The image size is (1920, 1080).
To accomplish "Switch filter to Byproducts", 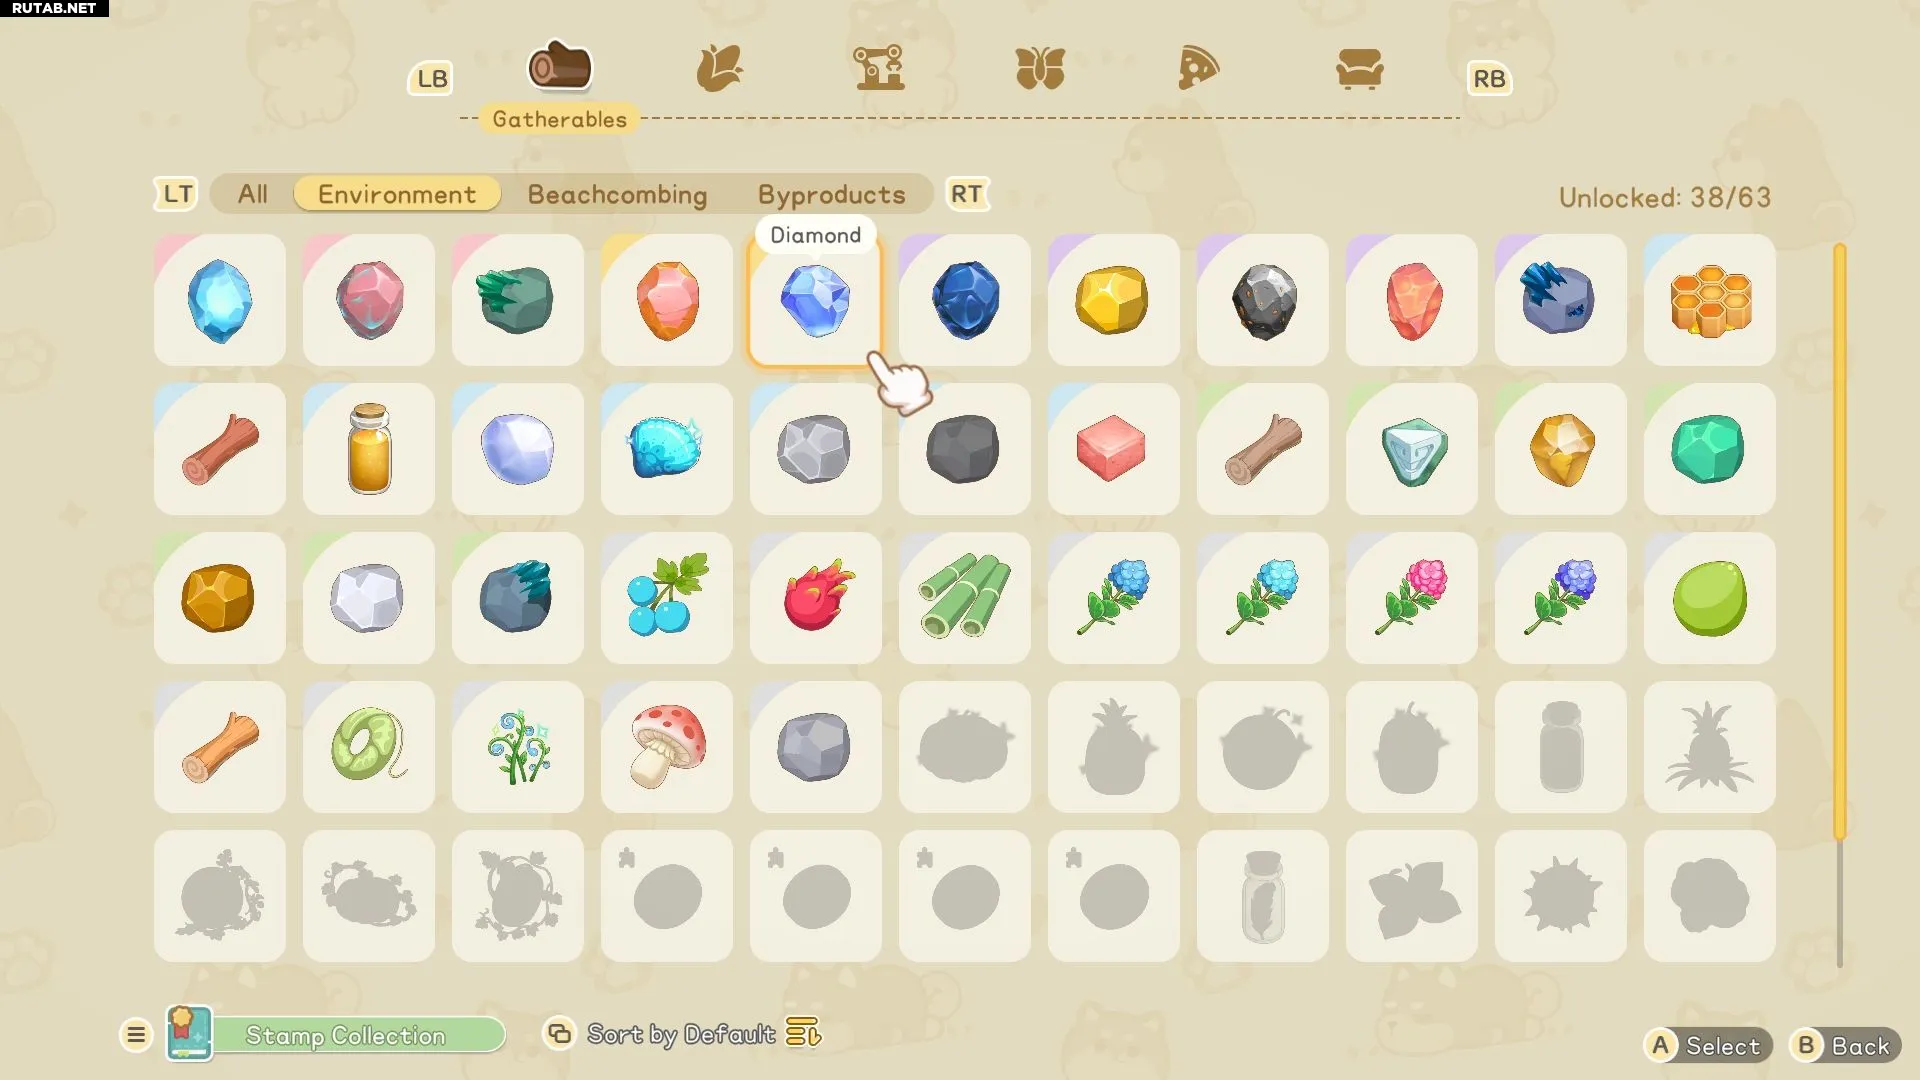I will click(x=832, y=194).
